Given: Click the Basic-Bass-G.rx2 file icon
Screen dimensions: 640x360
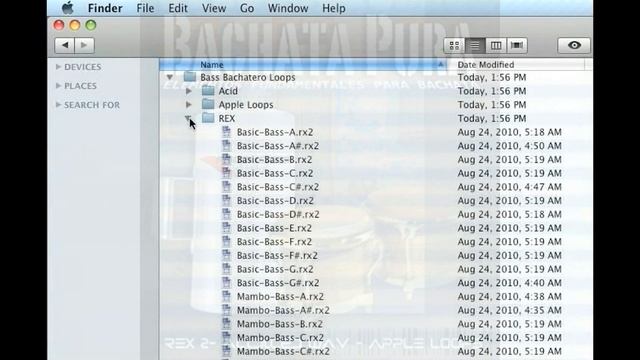Looking at the screenshot, I should (227, 269).
